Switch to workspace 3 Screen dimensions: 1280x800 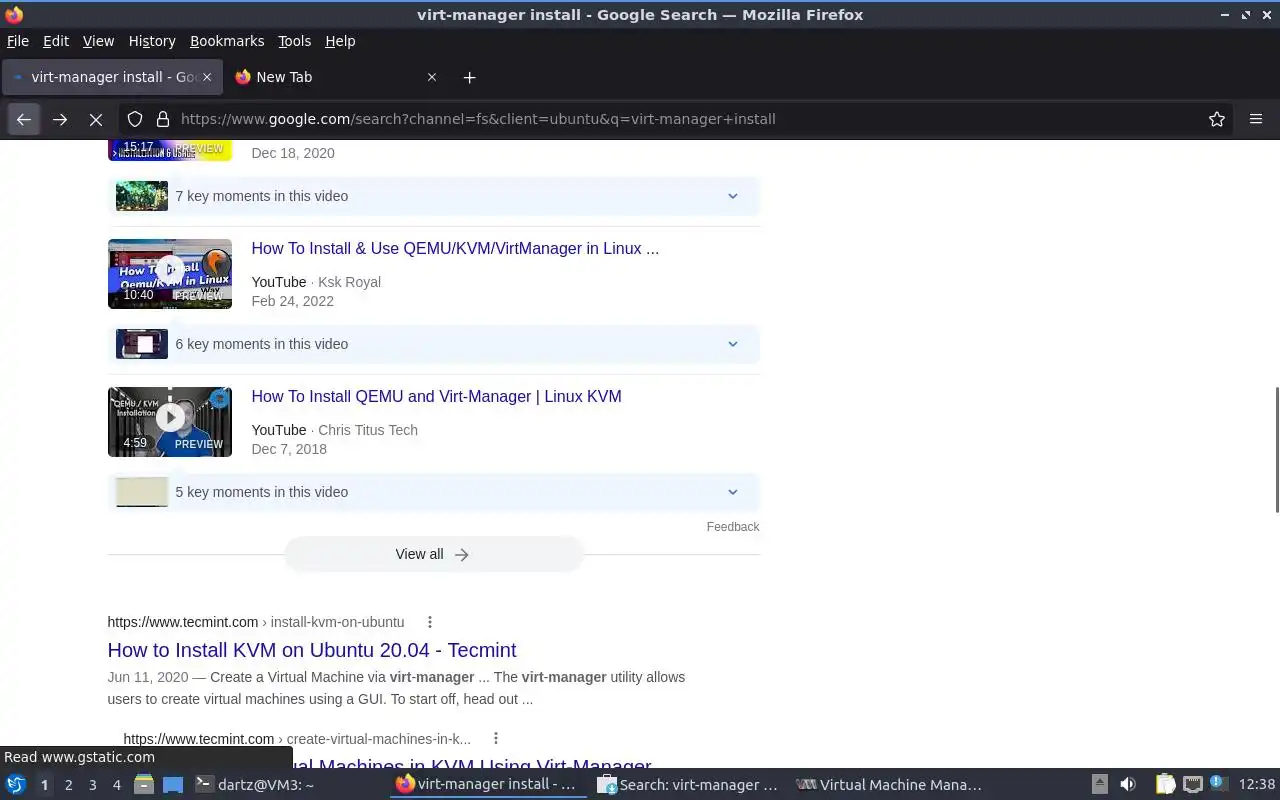(x=93, y=785)
